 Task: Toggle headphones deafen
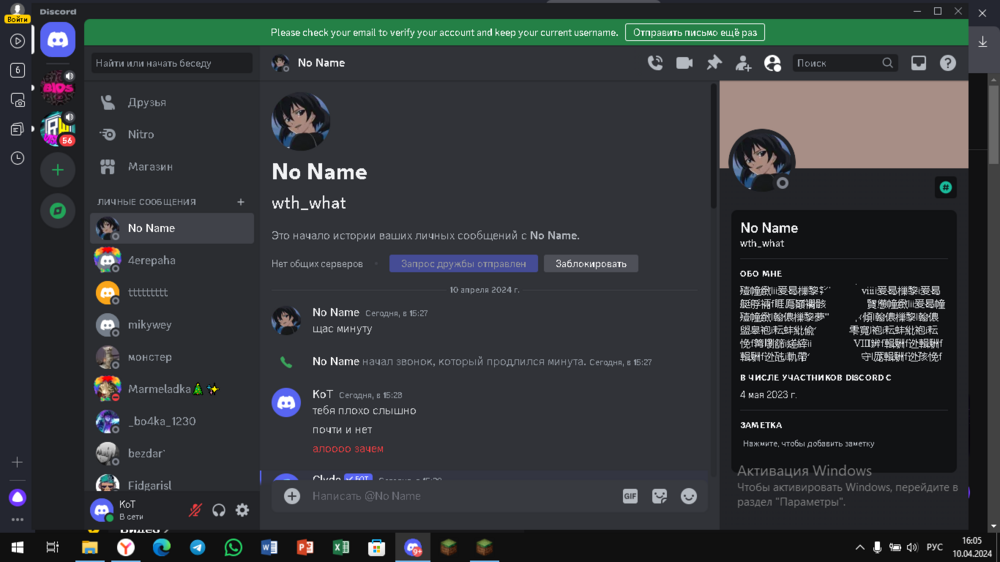click(x=219, y=510)
